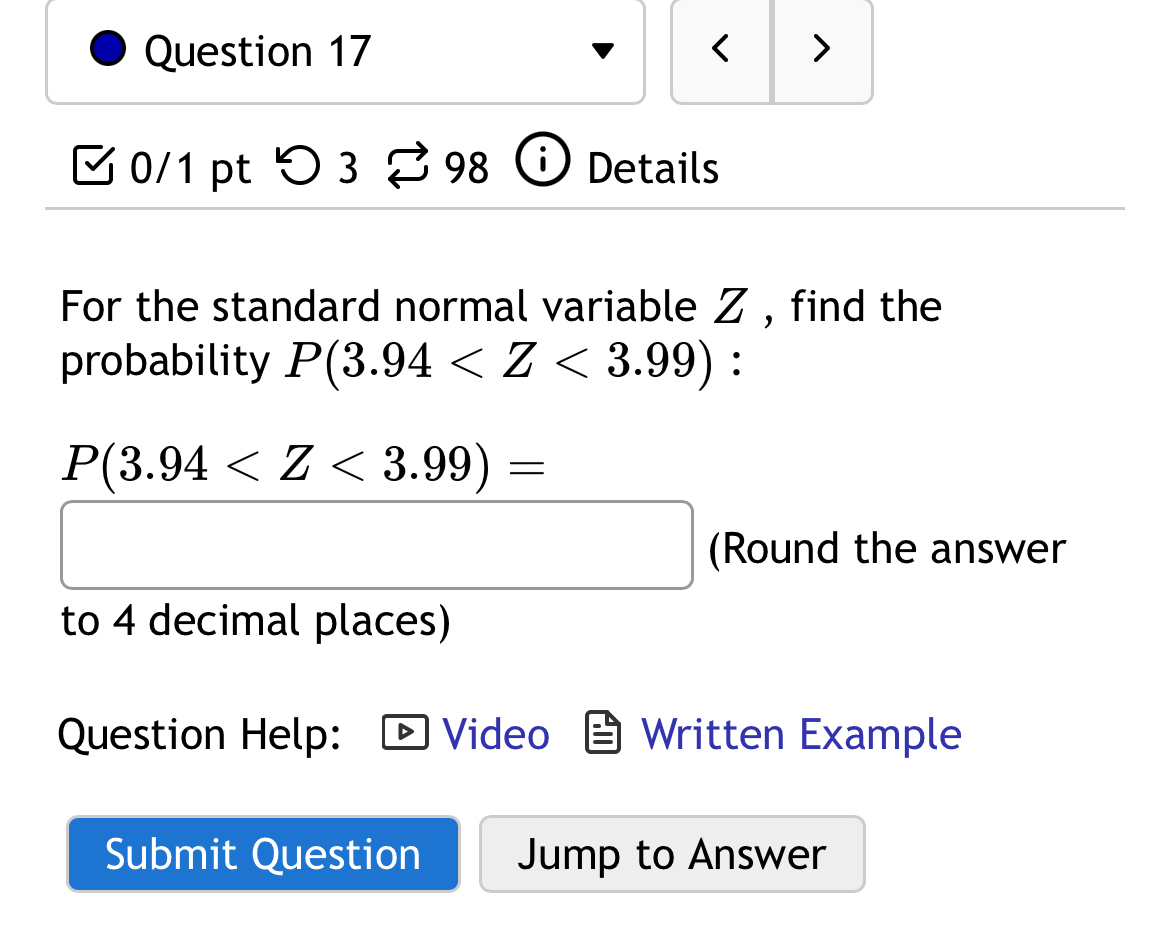Click the score checkbox icon next to 0/1 pt
The height and width of the screenshot is (929, 1170).
tap(91, 167)
